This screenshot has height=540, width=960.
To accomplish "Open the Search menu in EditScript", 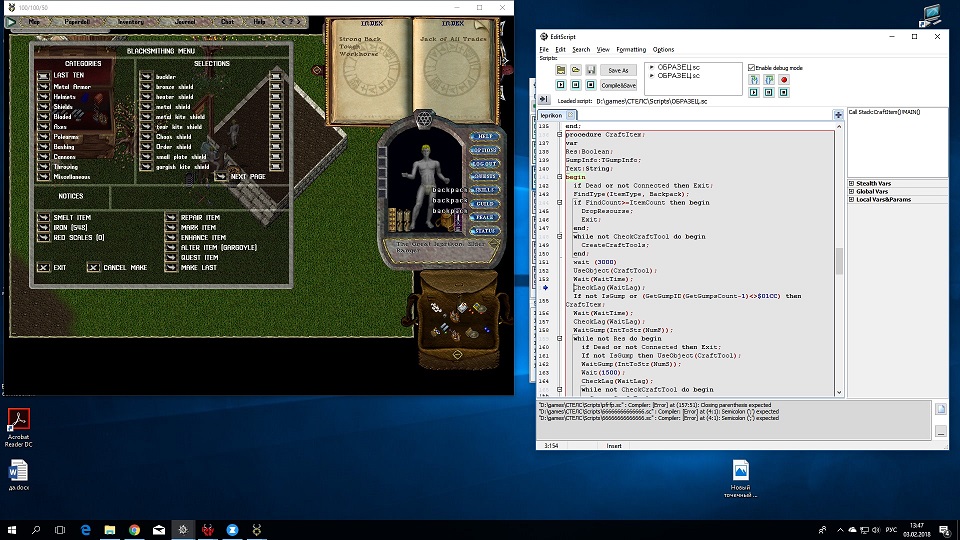I will [x=581, y=49].
